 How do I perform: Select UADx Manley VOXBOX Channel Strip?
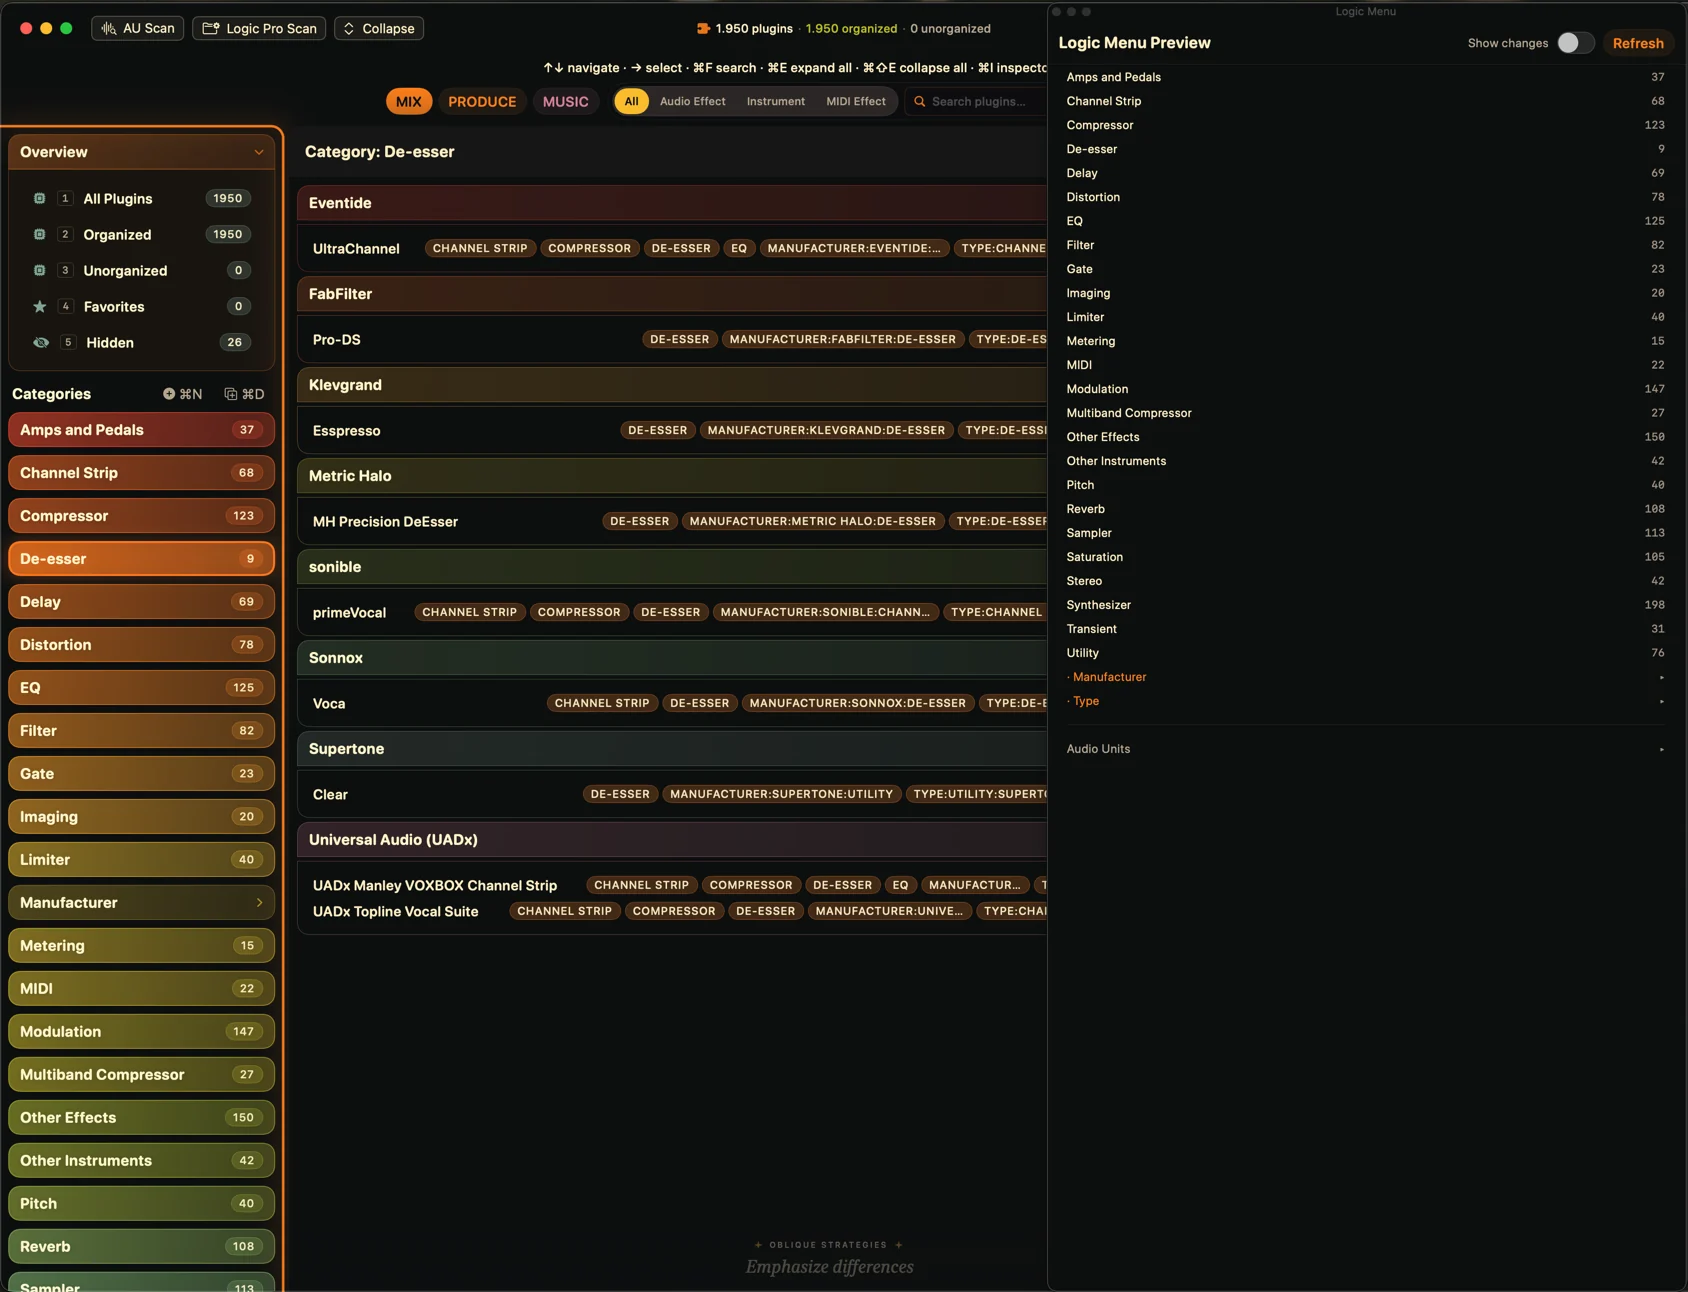pyautogui.click(x=672, y=886)
